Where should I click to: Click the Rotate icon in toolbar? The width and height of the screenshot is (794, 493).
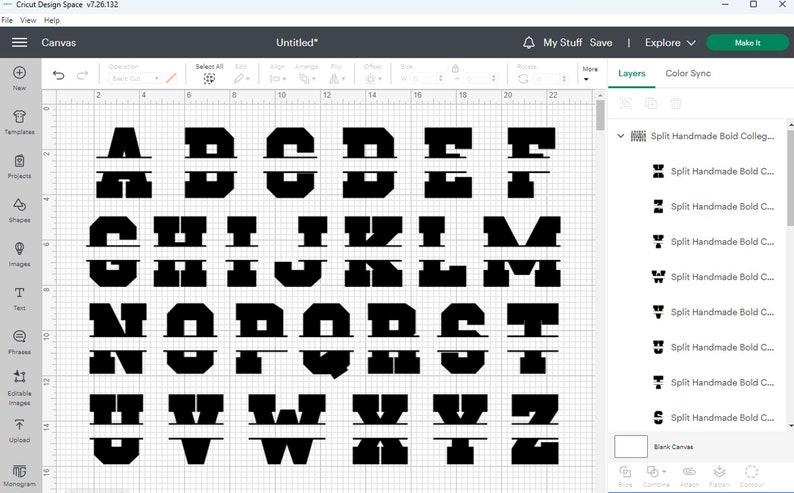pos(523,78)
